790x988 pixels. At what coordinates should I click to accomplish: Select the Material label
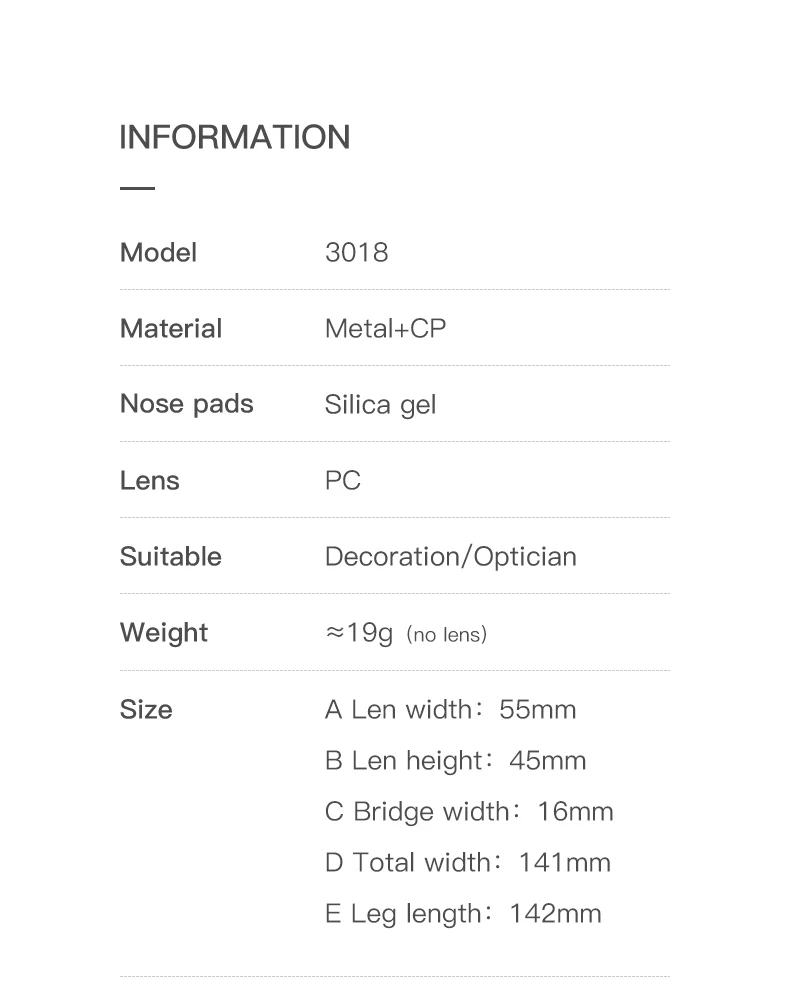[x=170, y=328]
